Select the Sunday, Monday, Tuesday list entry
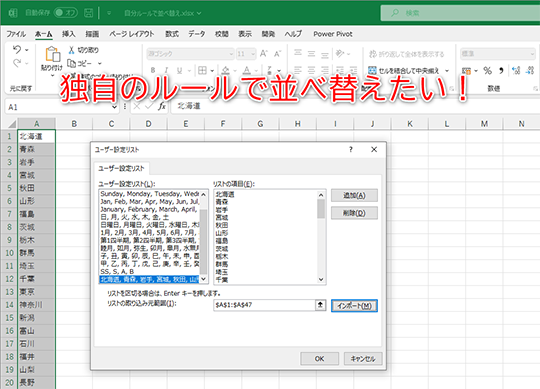540x389 pixels. pyautogui.click(x=149, y=194)
